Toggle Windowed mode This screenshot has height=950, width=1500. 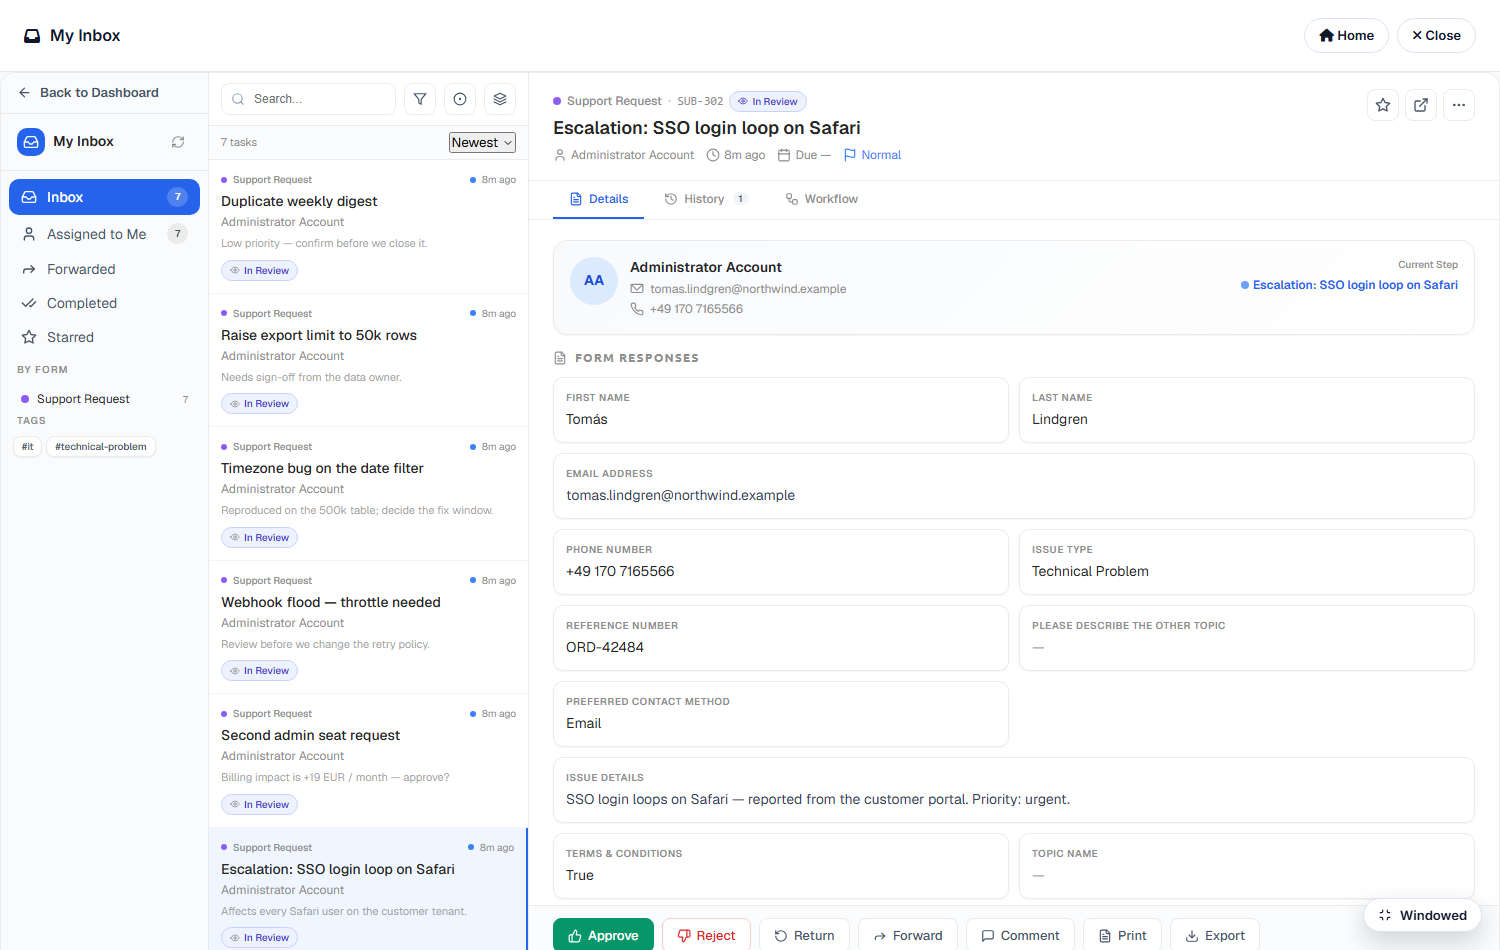1422,915
